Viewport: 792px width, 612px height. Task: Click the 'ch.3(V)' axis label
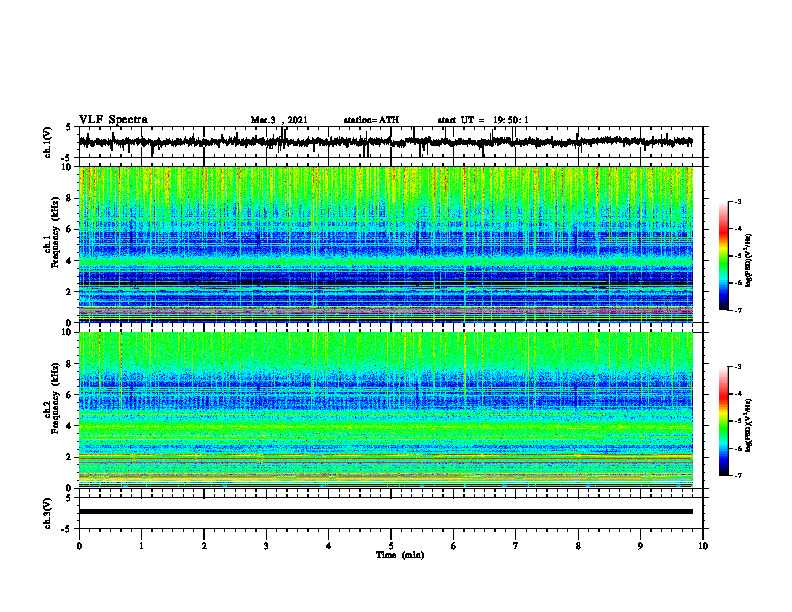48,513
